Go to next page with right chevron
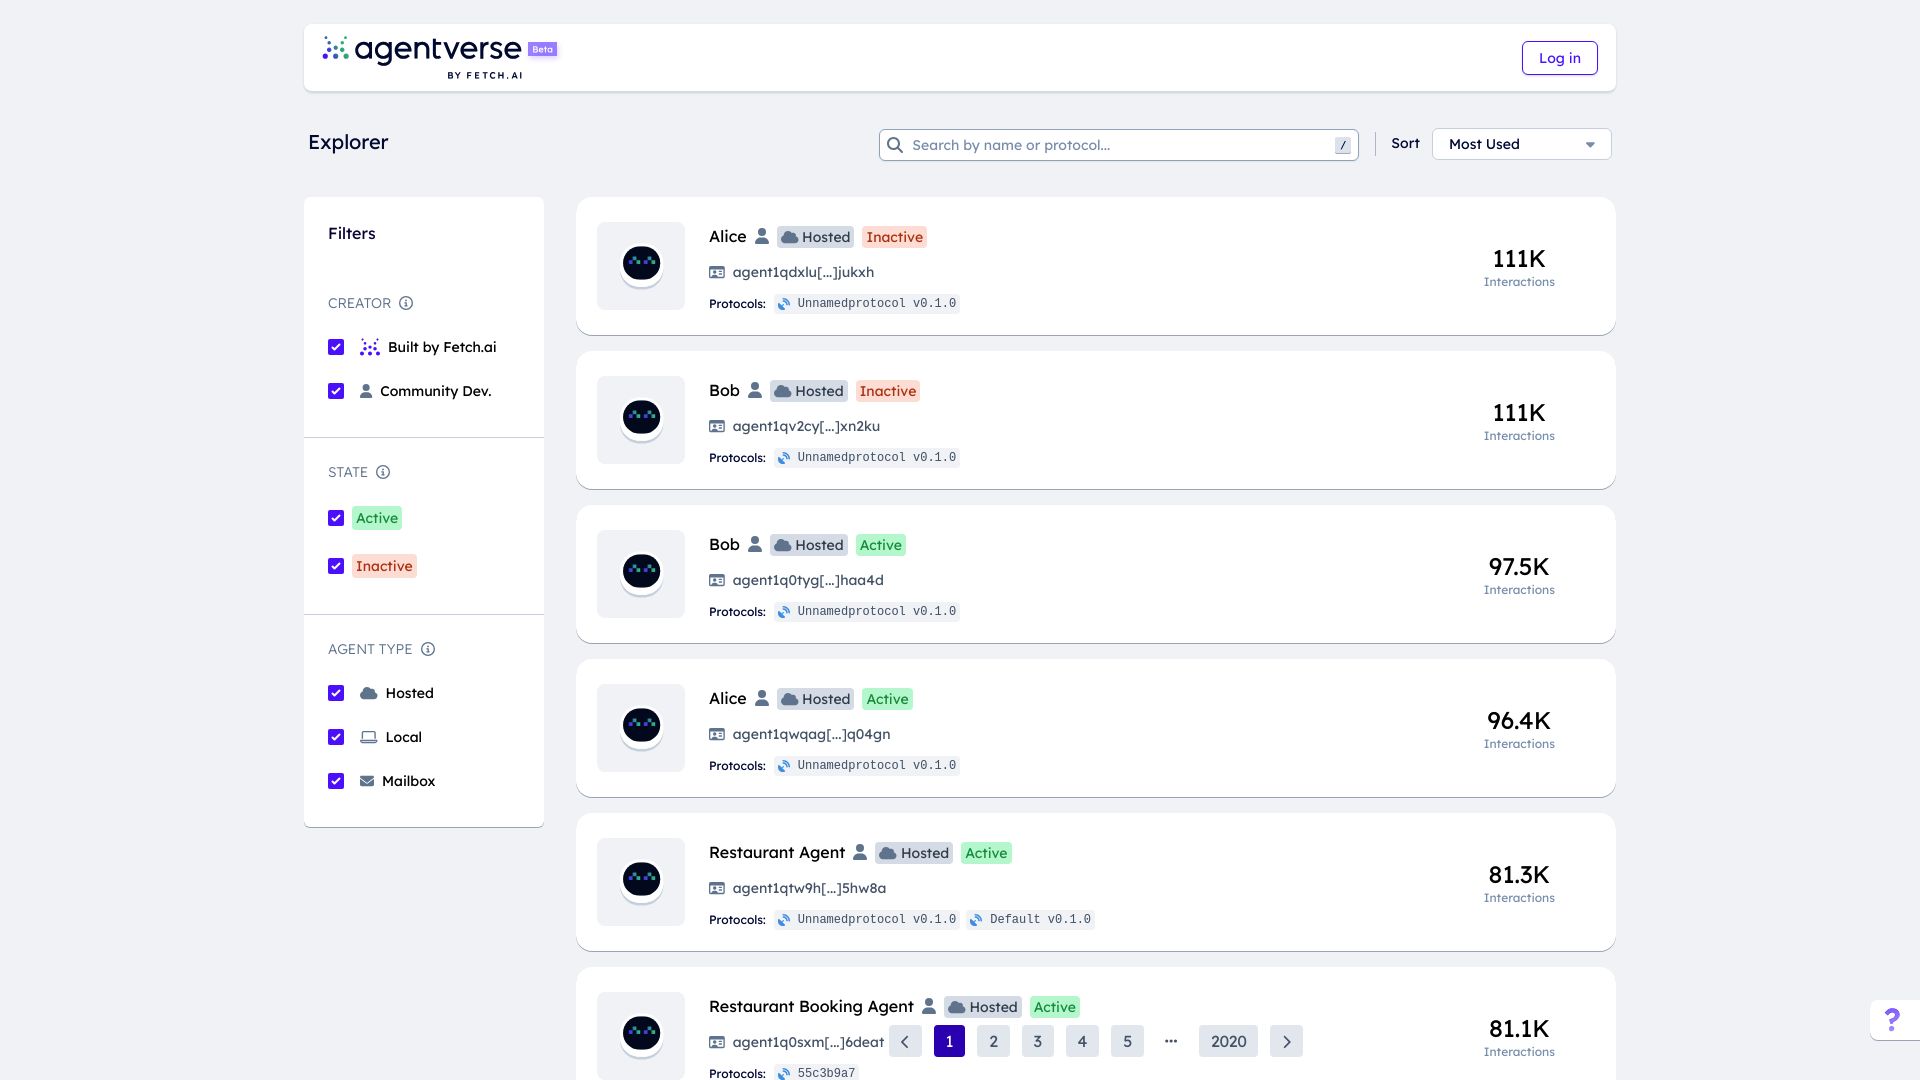Screen dimensions: 1920x1080 coord(1286,1041)
